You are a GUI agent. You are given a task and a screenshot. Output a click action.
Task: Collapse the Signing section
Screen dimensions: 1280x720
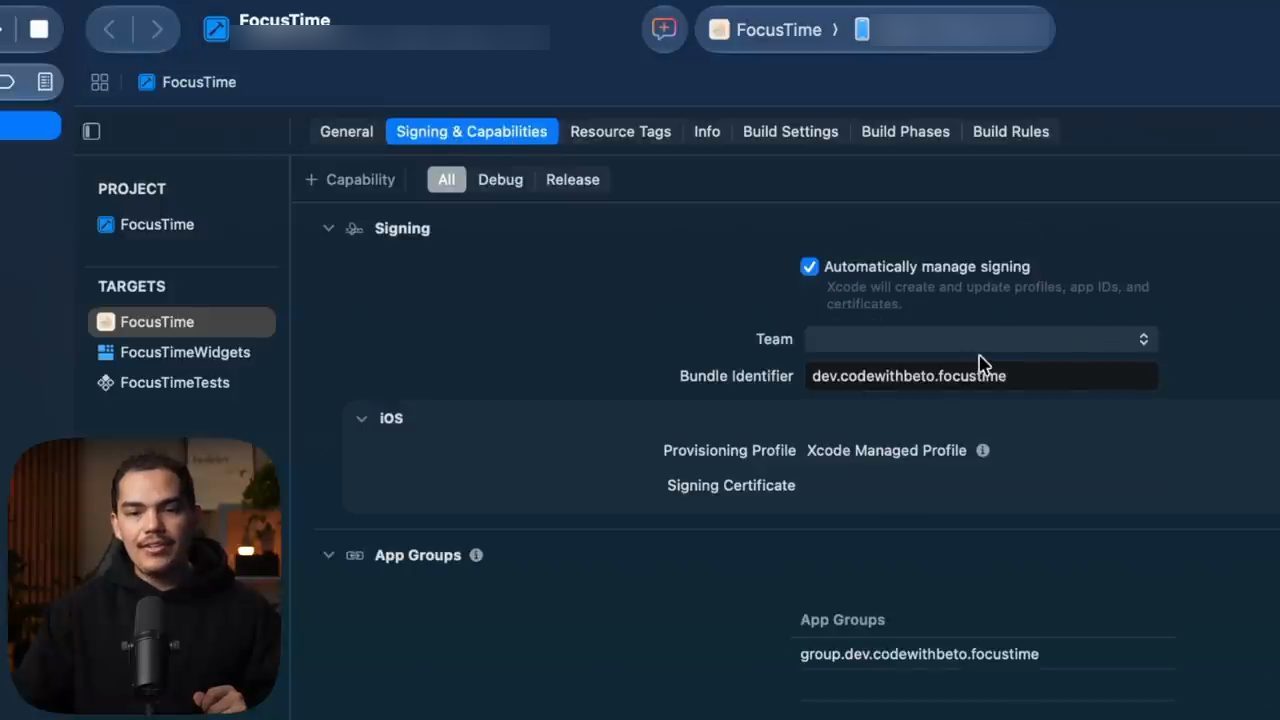(328, 228)
